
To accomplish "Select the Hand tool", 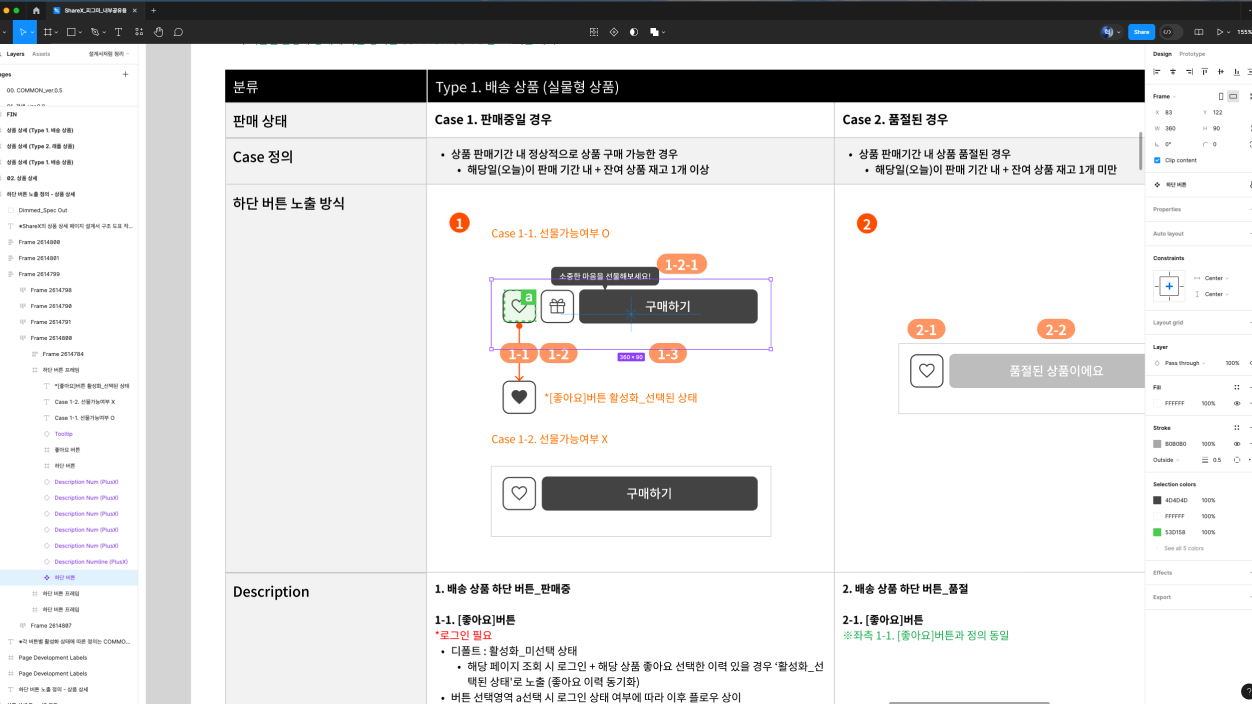I will (x=158, y=32).
